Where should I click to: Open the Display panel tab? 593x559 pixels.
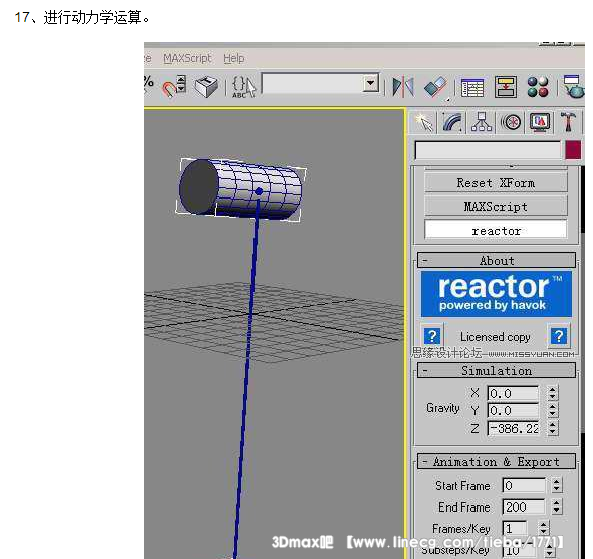[x=540, y=122]
